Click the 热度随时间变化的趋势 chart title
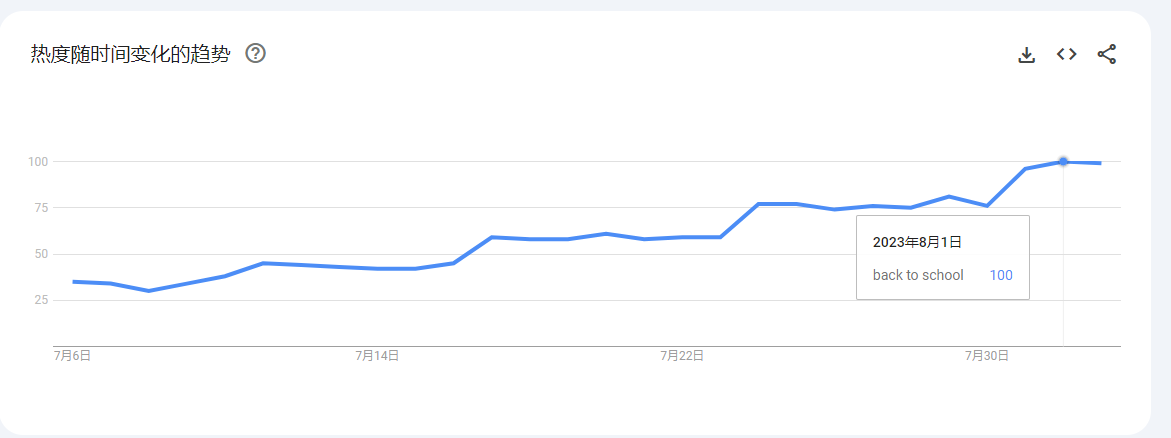Screen dimensions: 1171x438 [130, 54]
